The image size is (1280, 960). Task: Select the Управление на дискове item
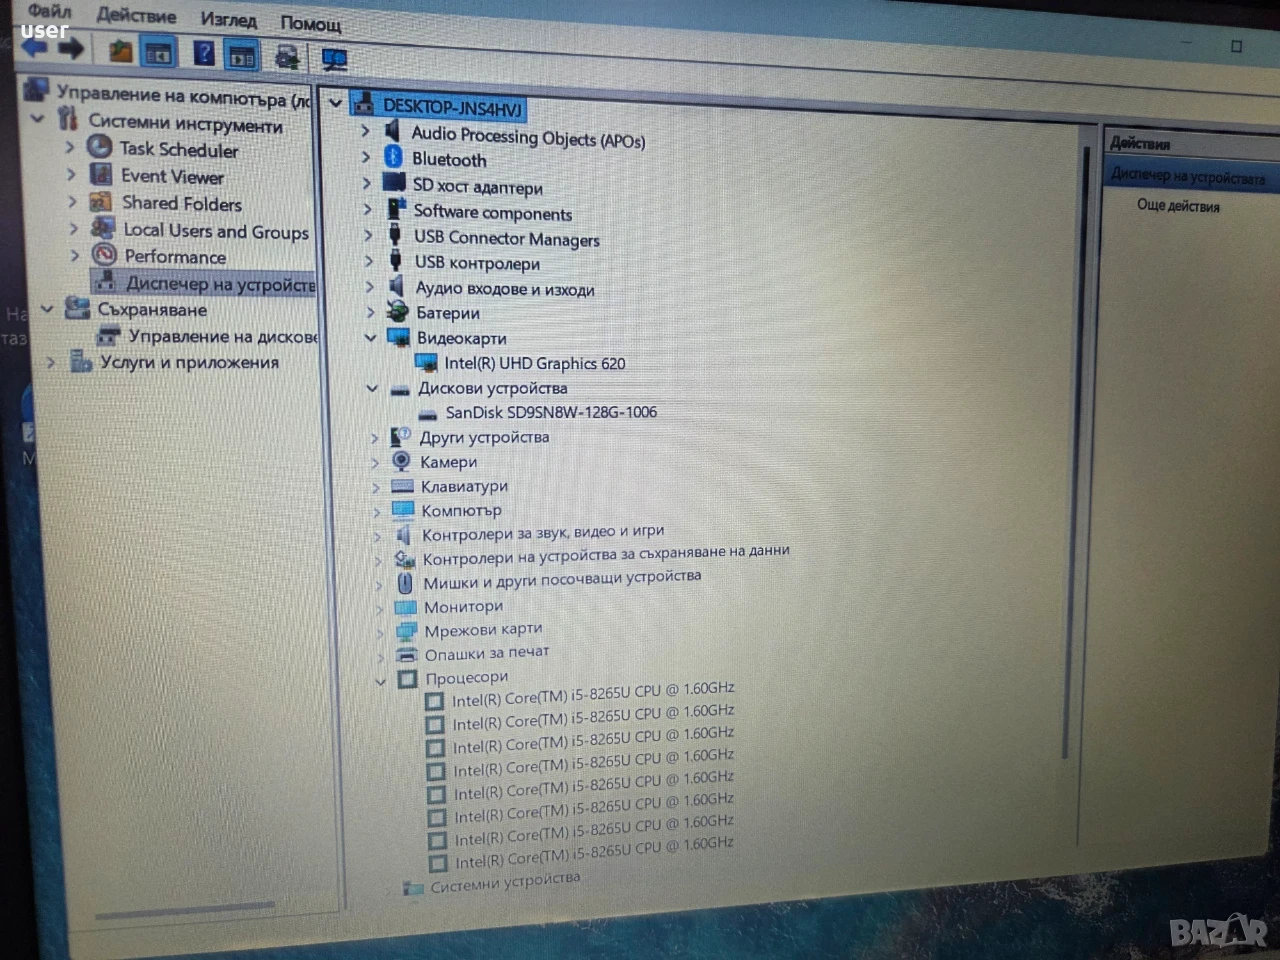[222, 337]
